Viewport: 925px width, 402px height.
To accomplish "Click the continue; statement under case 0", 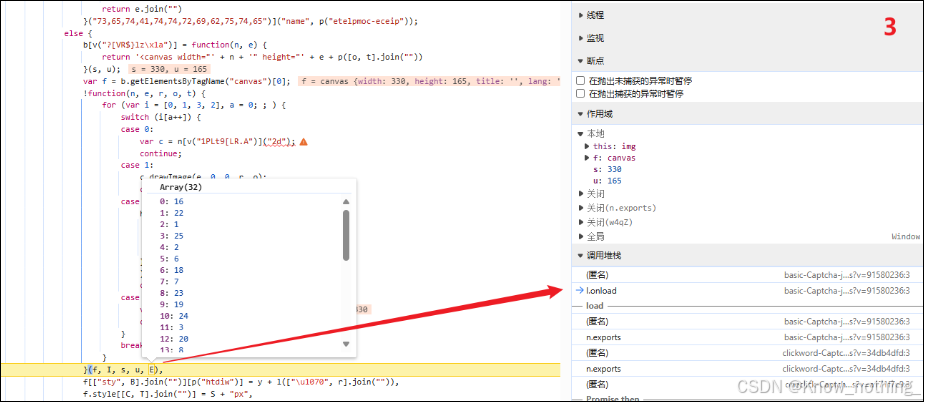I will [x=161, y=153].
